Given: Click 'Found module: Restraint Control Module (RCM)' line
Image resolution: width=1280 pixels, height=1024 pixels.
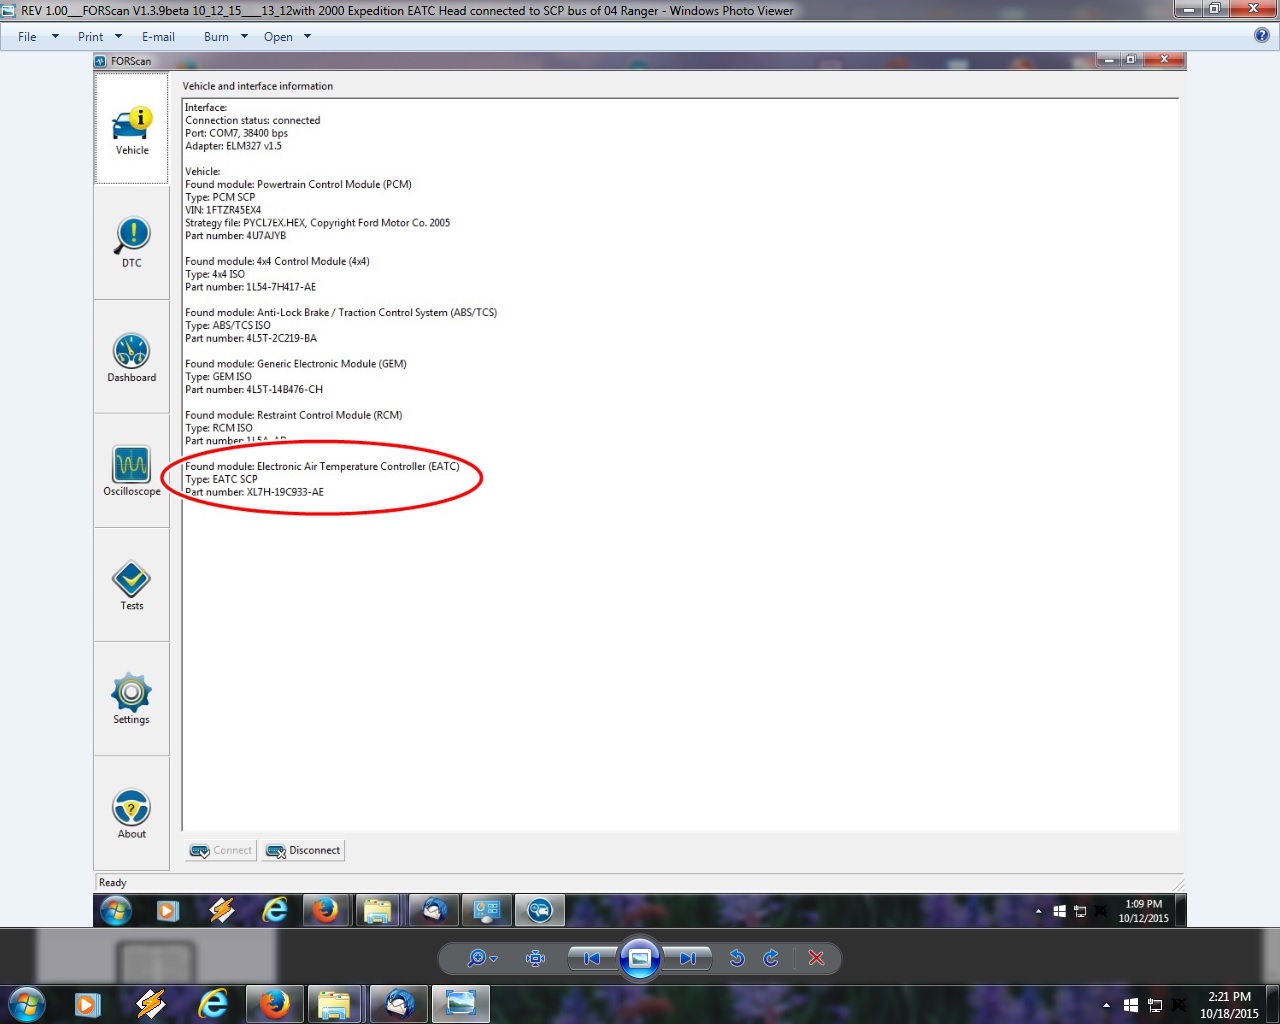Looking at the screenshot, I should 293,415.
